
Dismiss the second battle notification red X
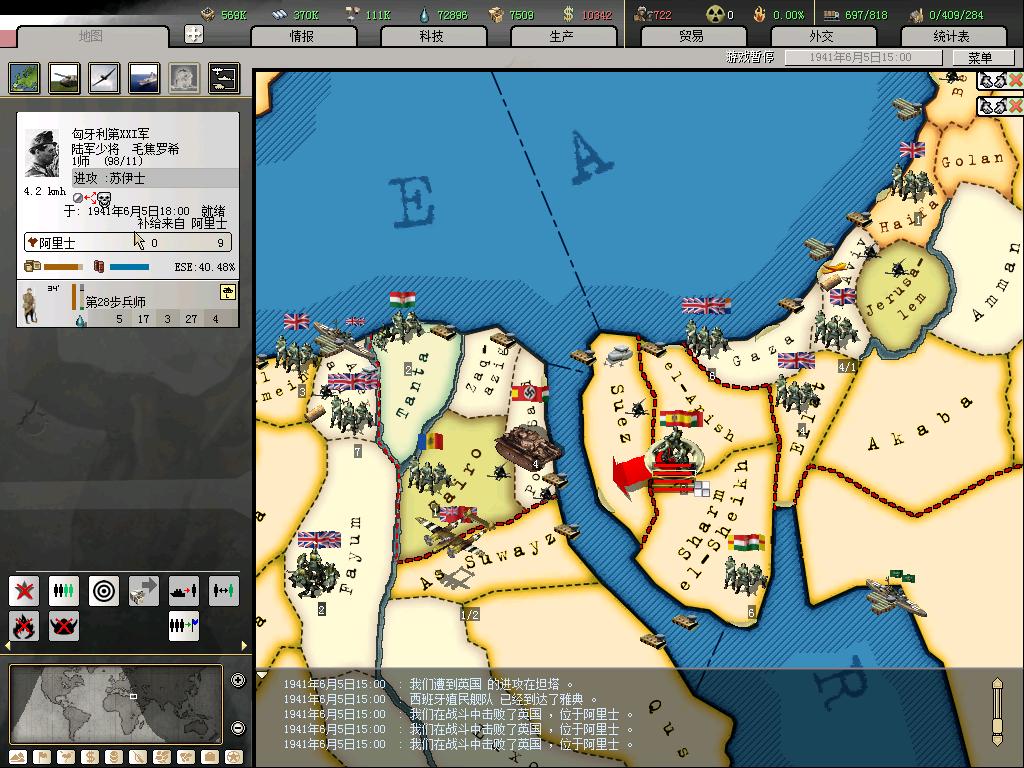1016,105
